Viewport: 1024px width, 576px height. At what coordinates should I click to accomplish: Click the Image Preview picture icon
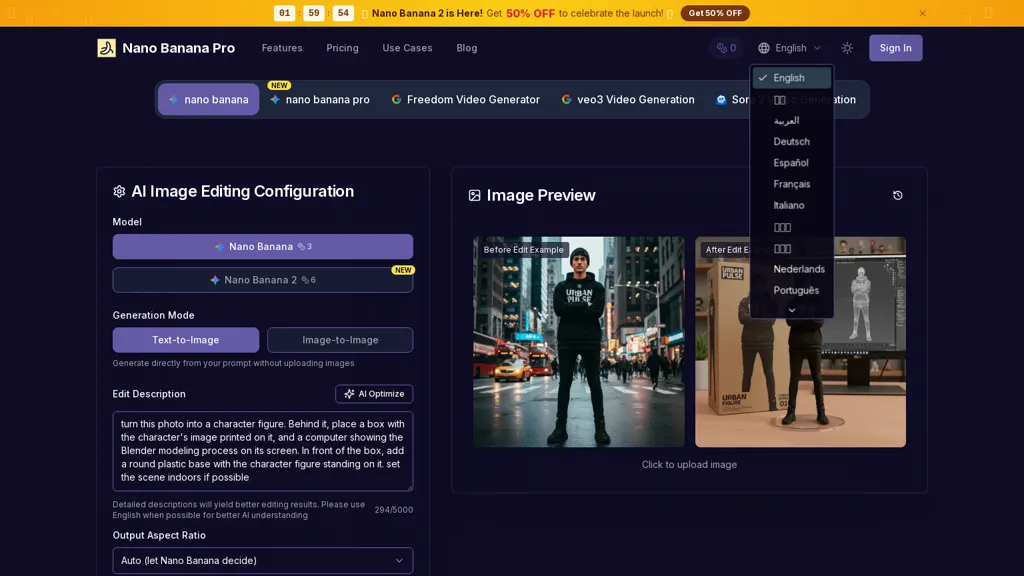[x=474, y=195]
